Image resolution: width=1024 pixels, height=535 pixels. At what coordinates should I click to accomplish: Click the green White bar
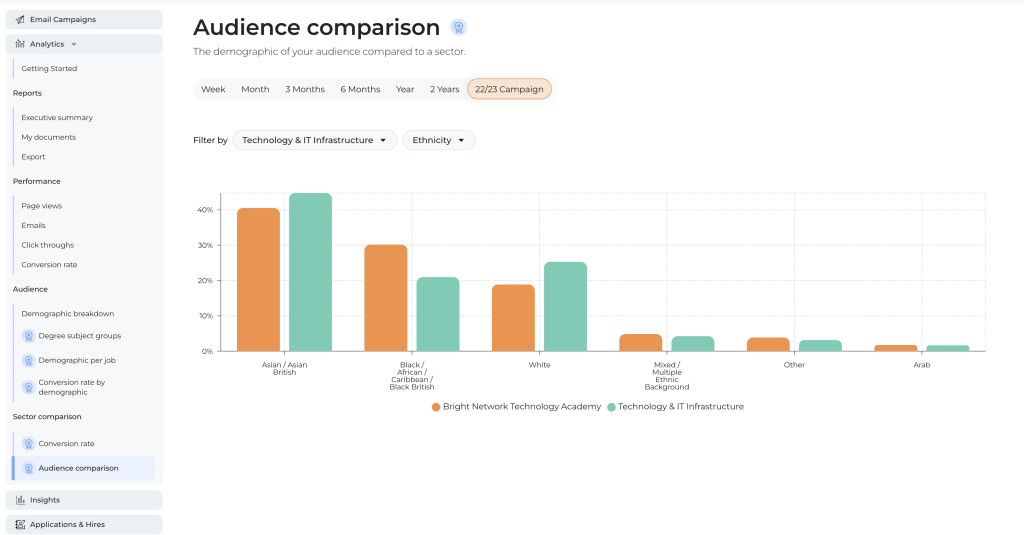coord(566,307)
